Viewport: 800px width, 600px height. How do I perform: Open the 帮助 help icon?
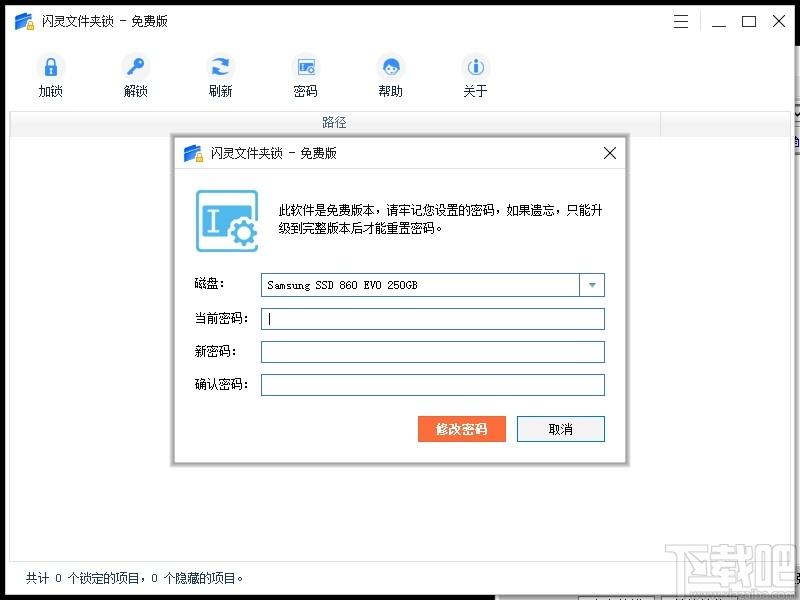391,77
